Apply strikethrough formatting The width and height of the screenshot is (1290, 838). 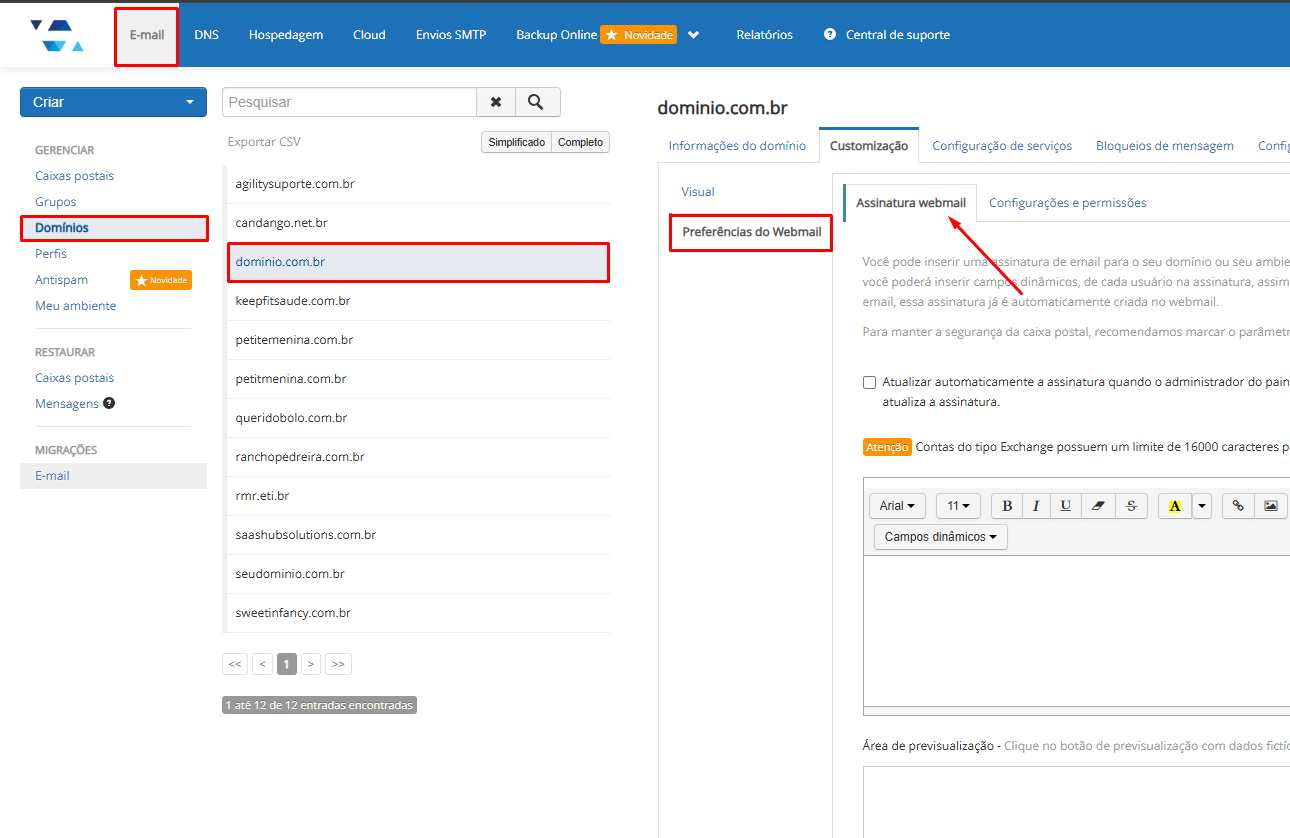(x=1131, y=506)
